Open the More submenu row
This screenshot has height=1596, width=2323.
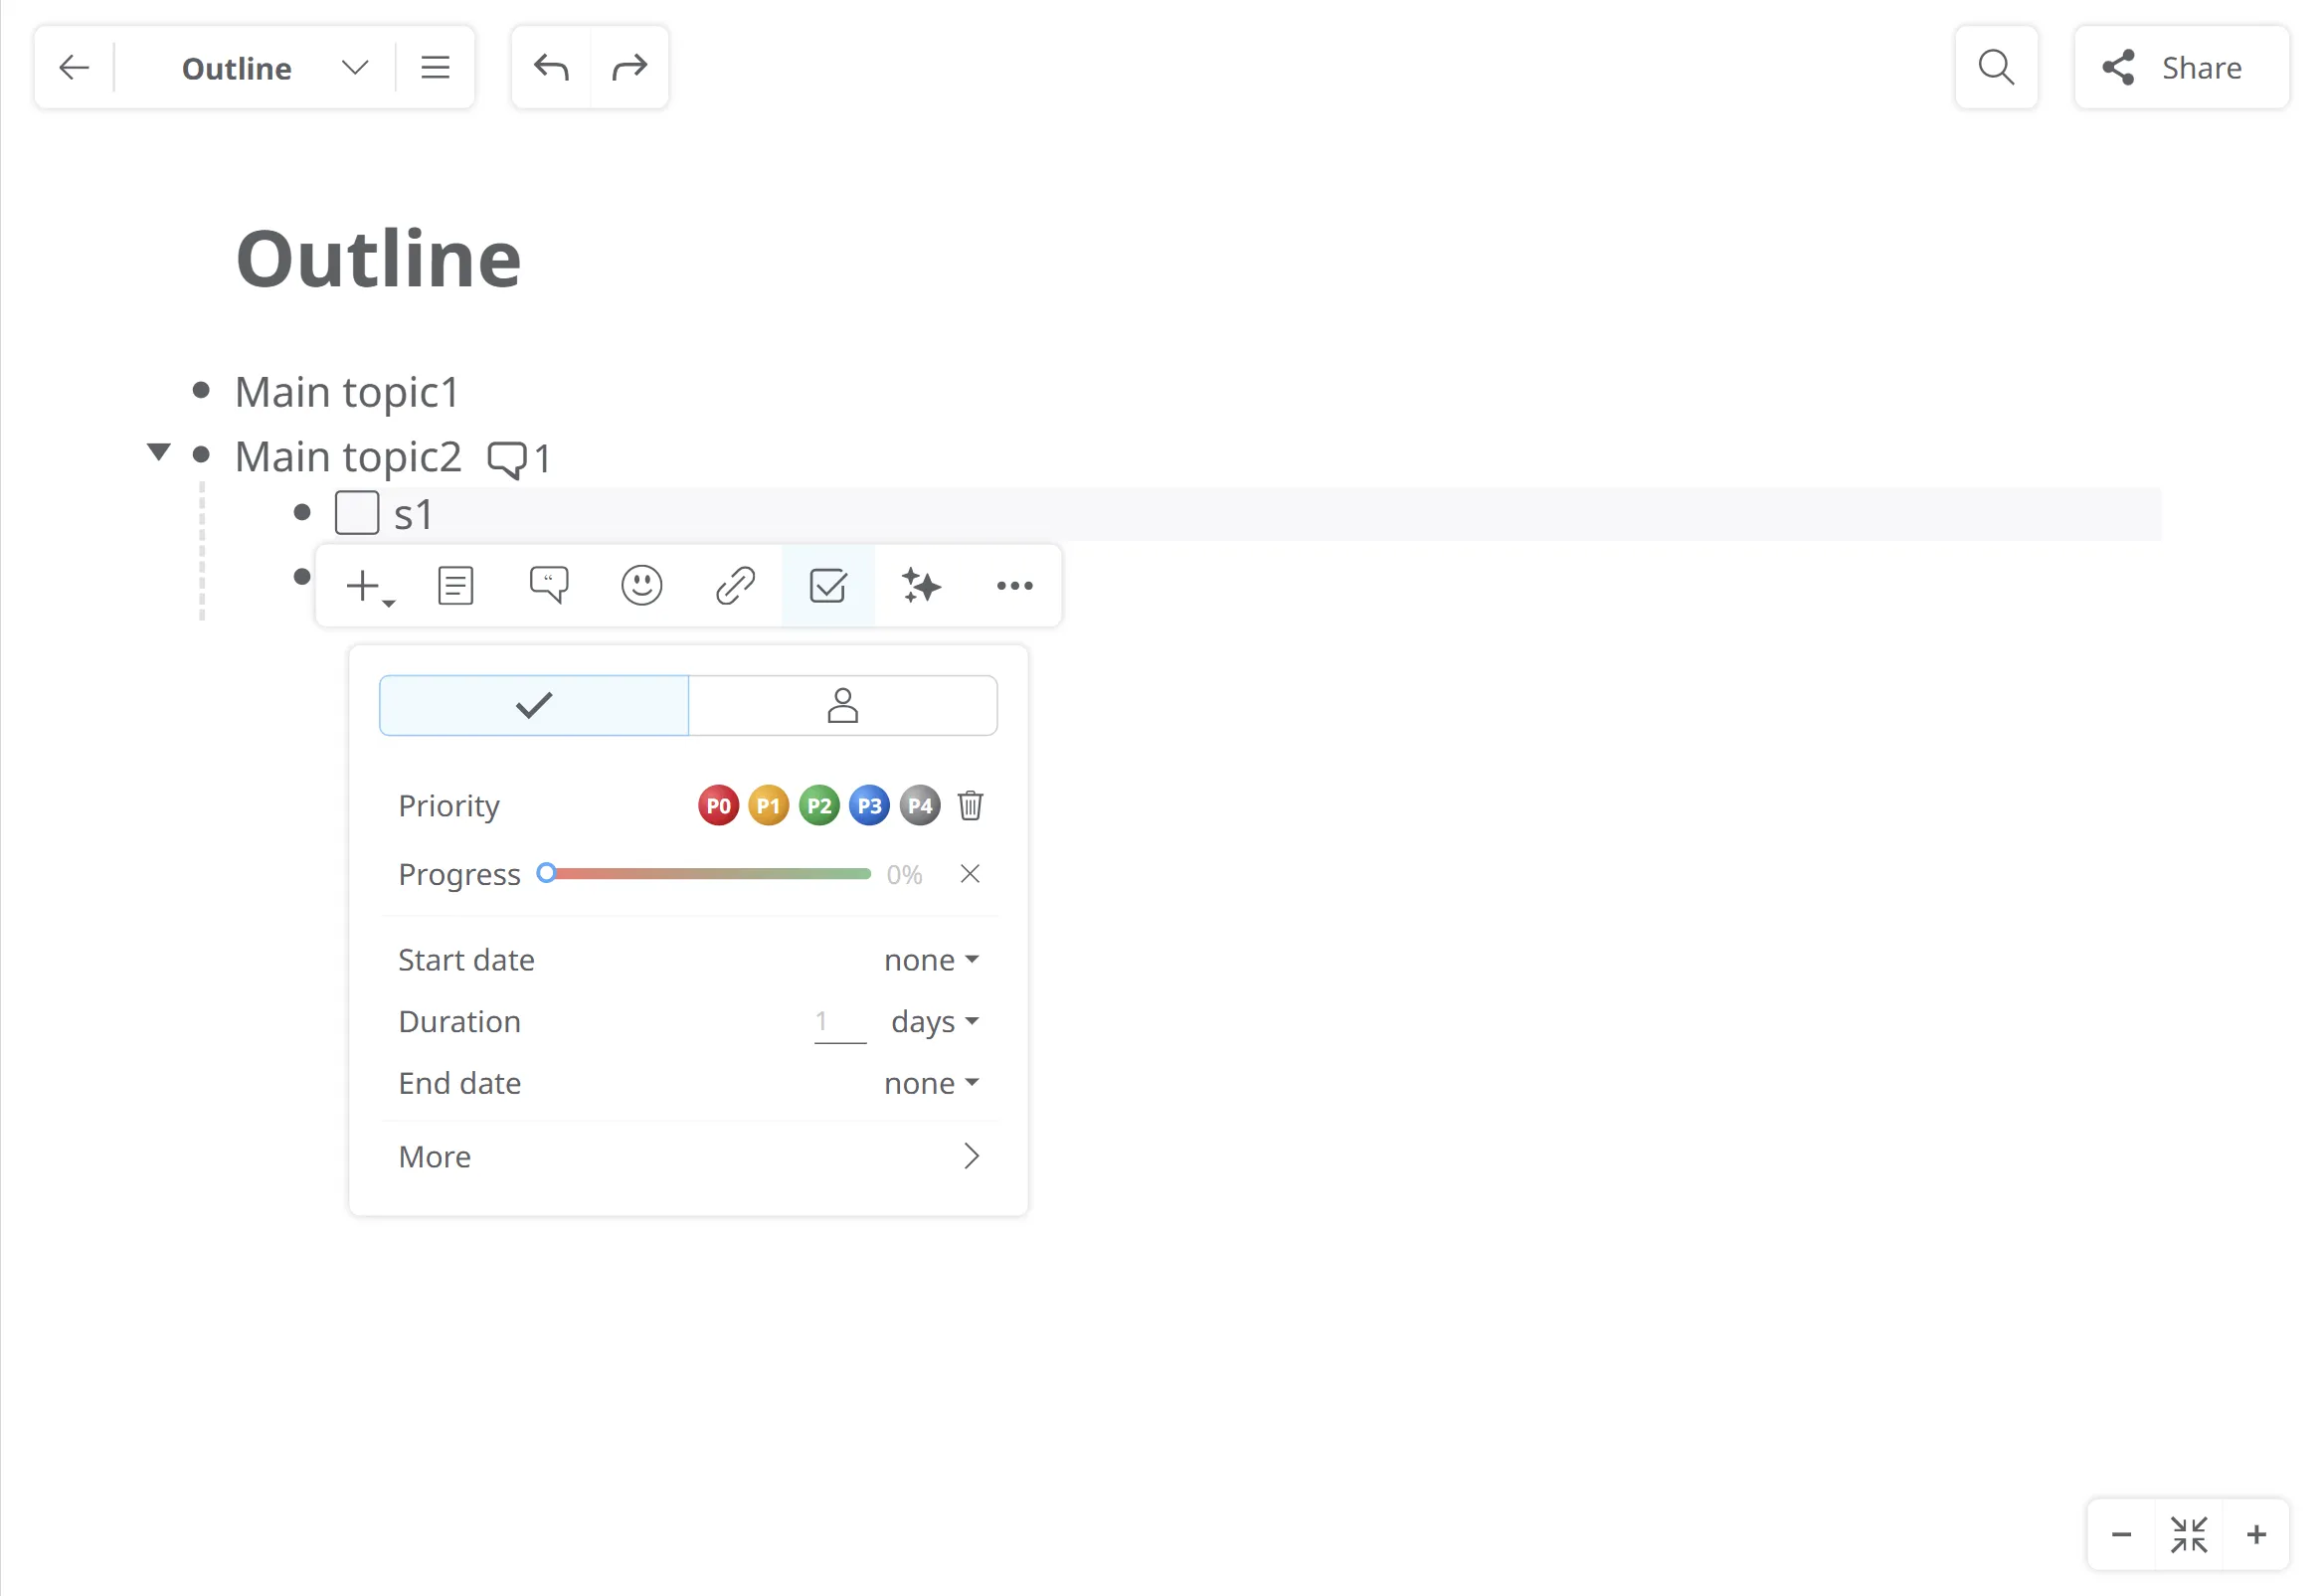pyautogui.click(x=688, y=1157)
